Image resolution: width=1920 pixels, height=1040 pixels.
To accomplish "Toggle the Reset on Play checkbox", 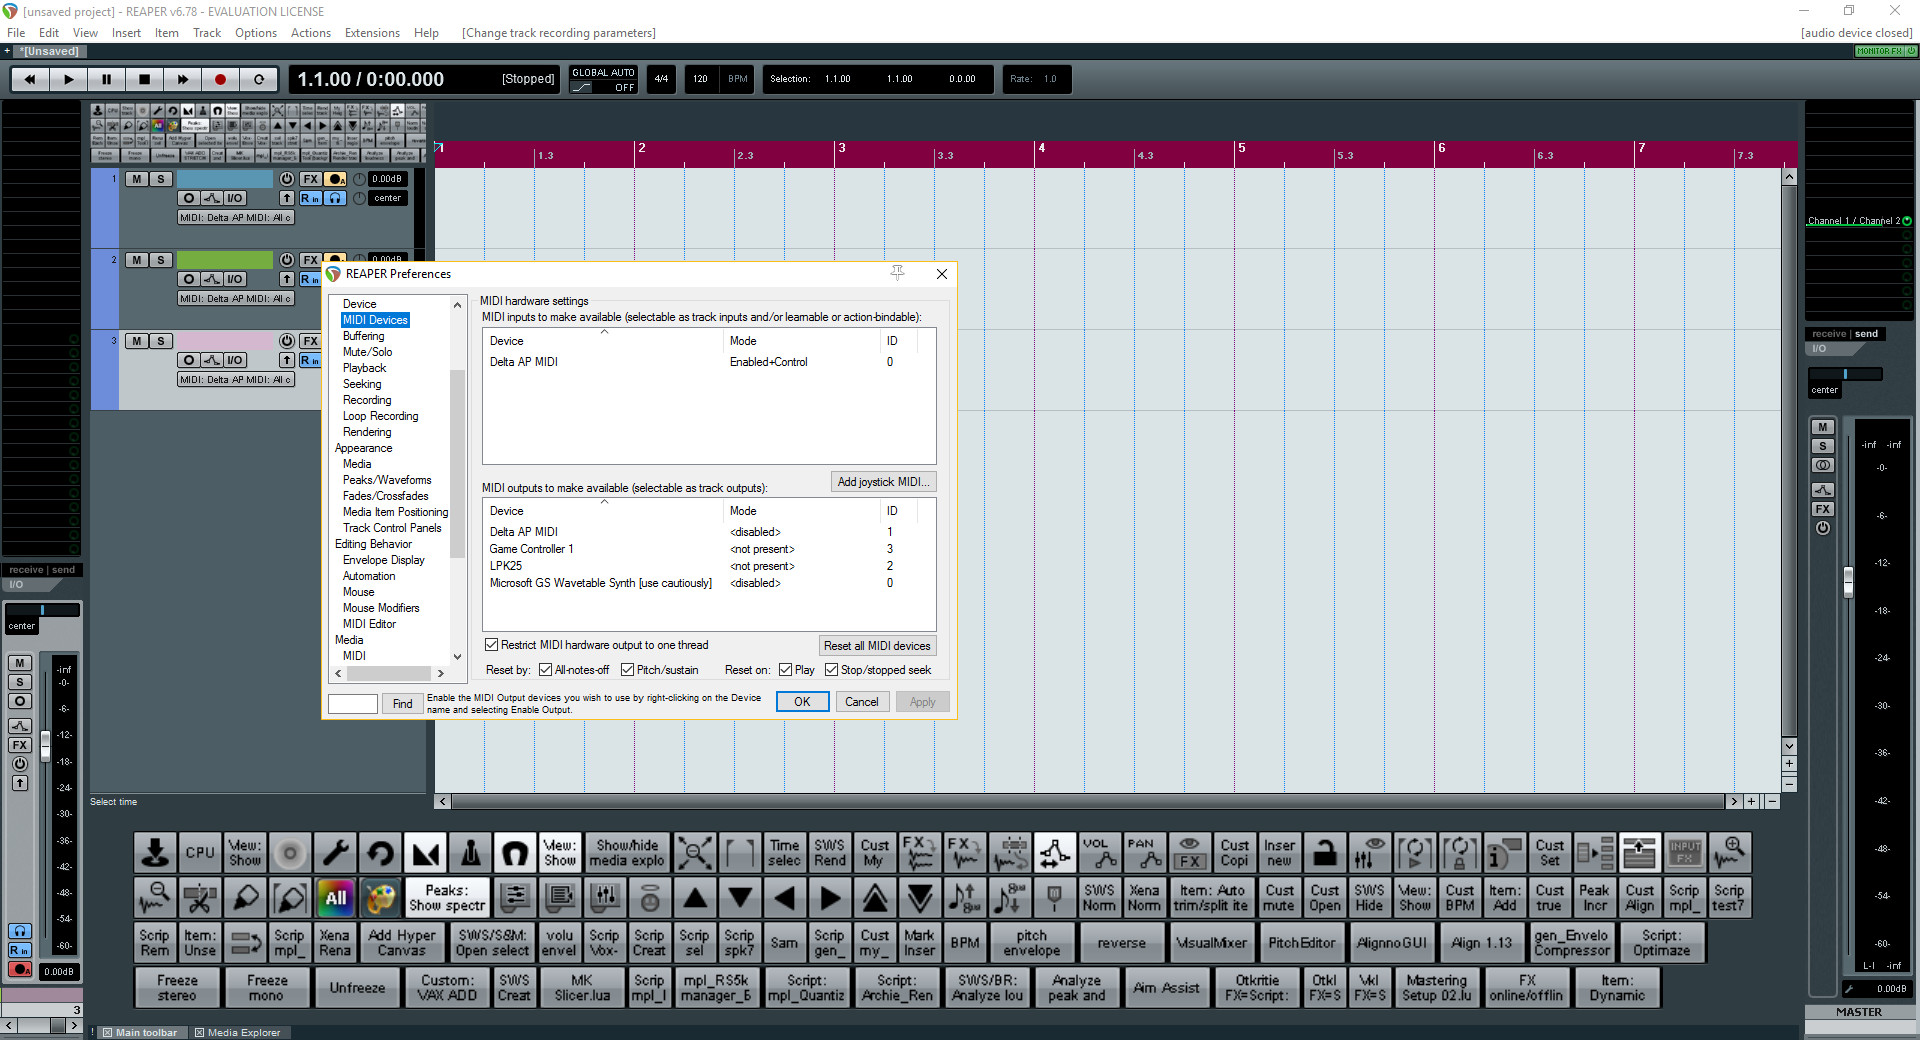I will [786, 670].
